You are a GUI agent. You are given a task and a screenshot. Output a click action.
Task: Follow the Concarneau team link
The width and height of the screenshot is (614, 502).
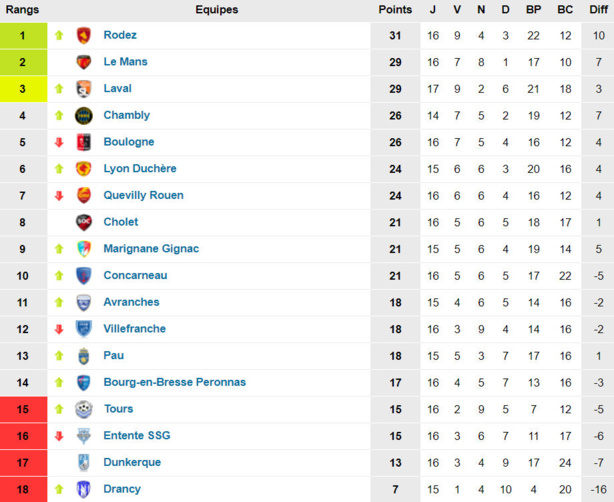135,275
